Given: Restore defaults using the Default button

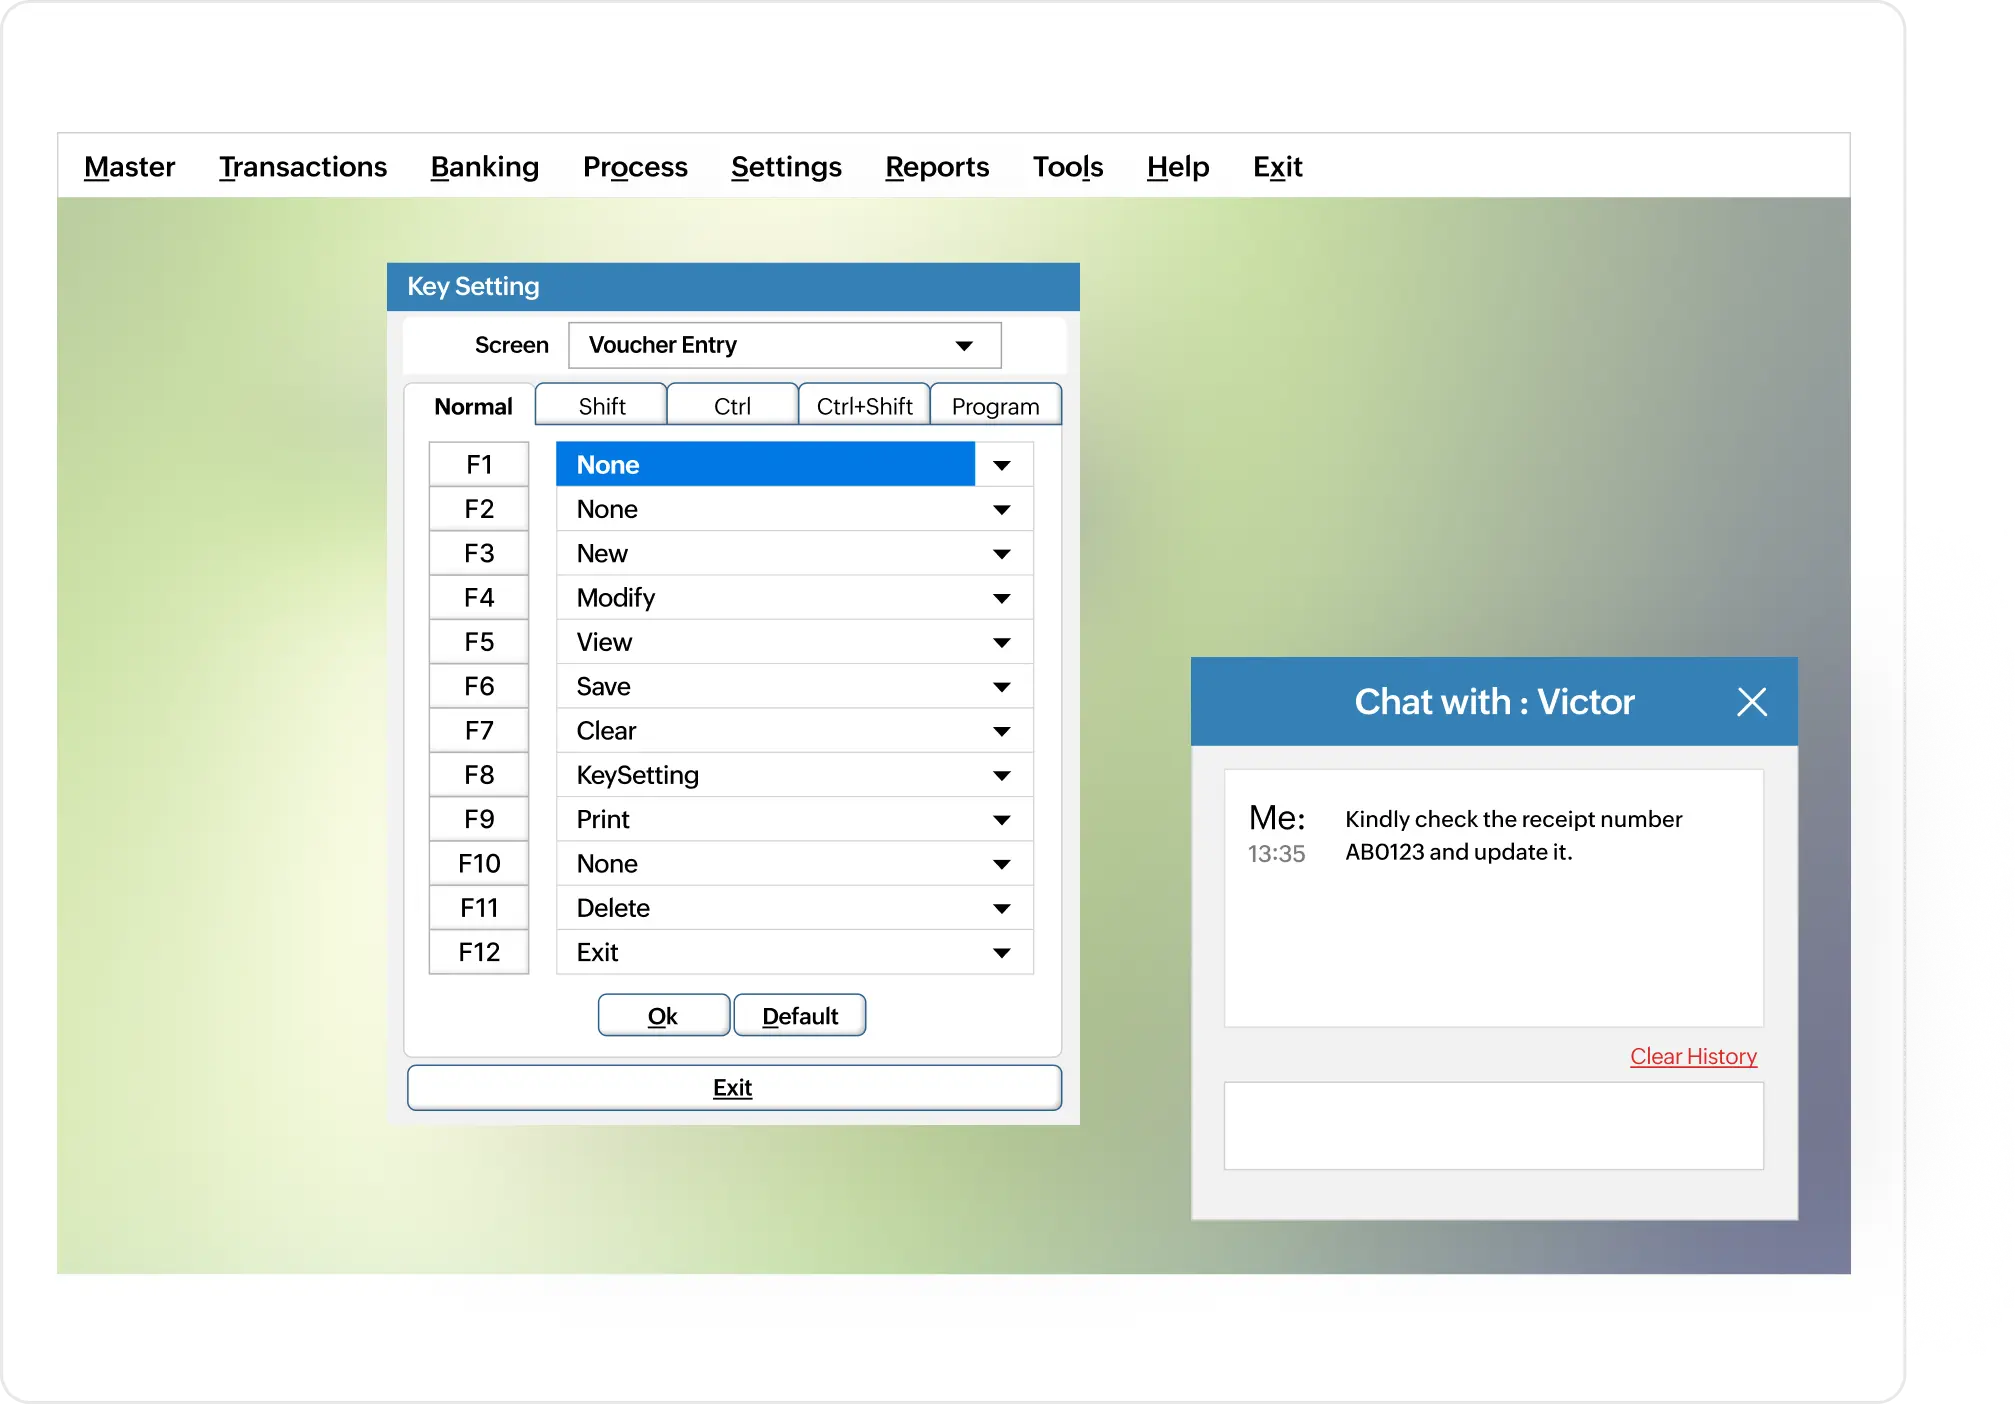Looking at the screenshot, I should pos(799,1014).
